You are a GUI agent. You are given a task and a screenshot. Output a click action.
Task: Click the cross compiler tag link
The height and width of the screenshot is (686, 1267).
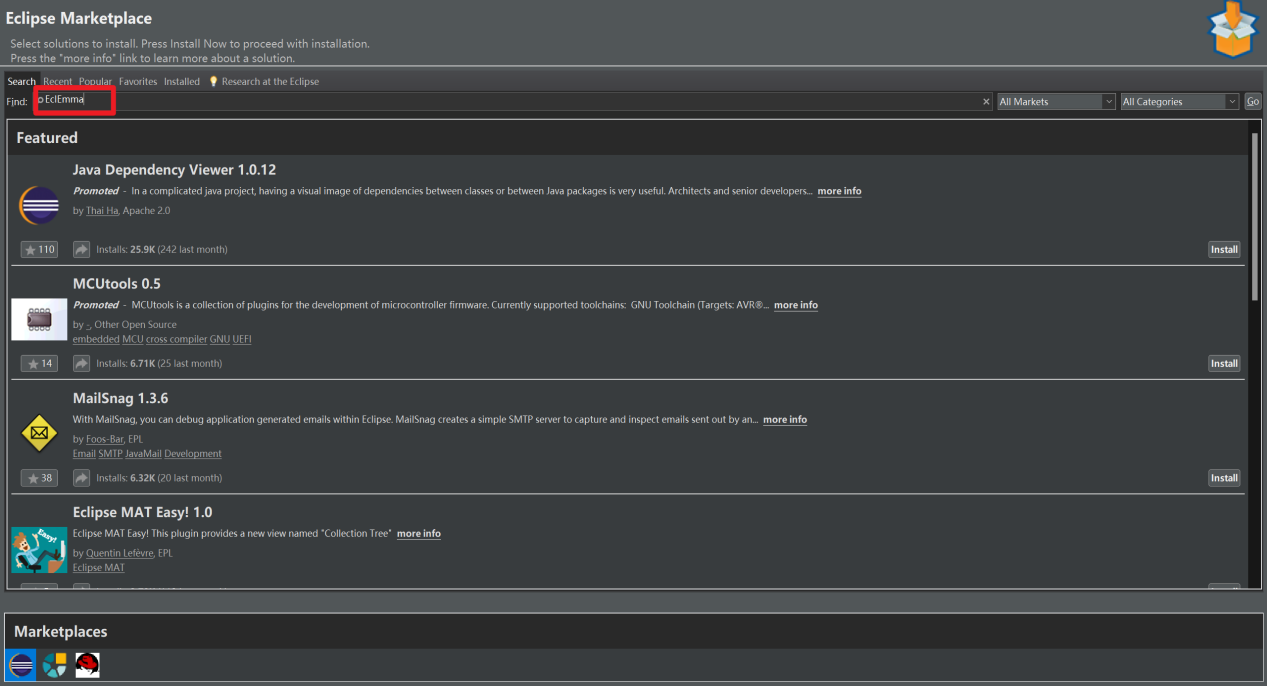point(176,339)
